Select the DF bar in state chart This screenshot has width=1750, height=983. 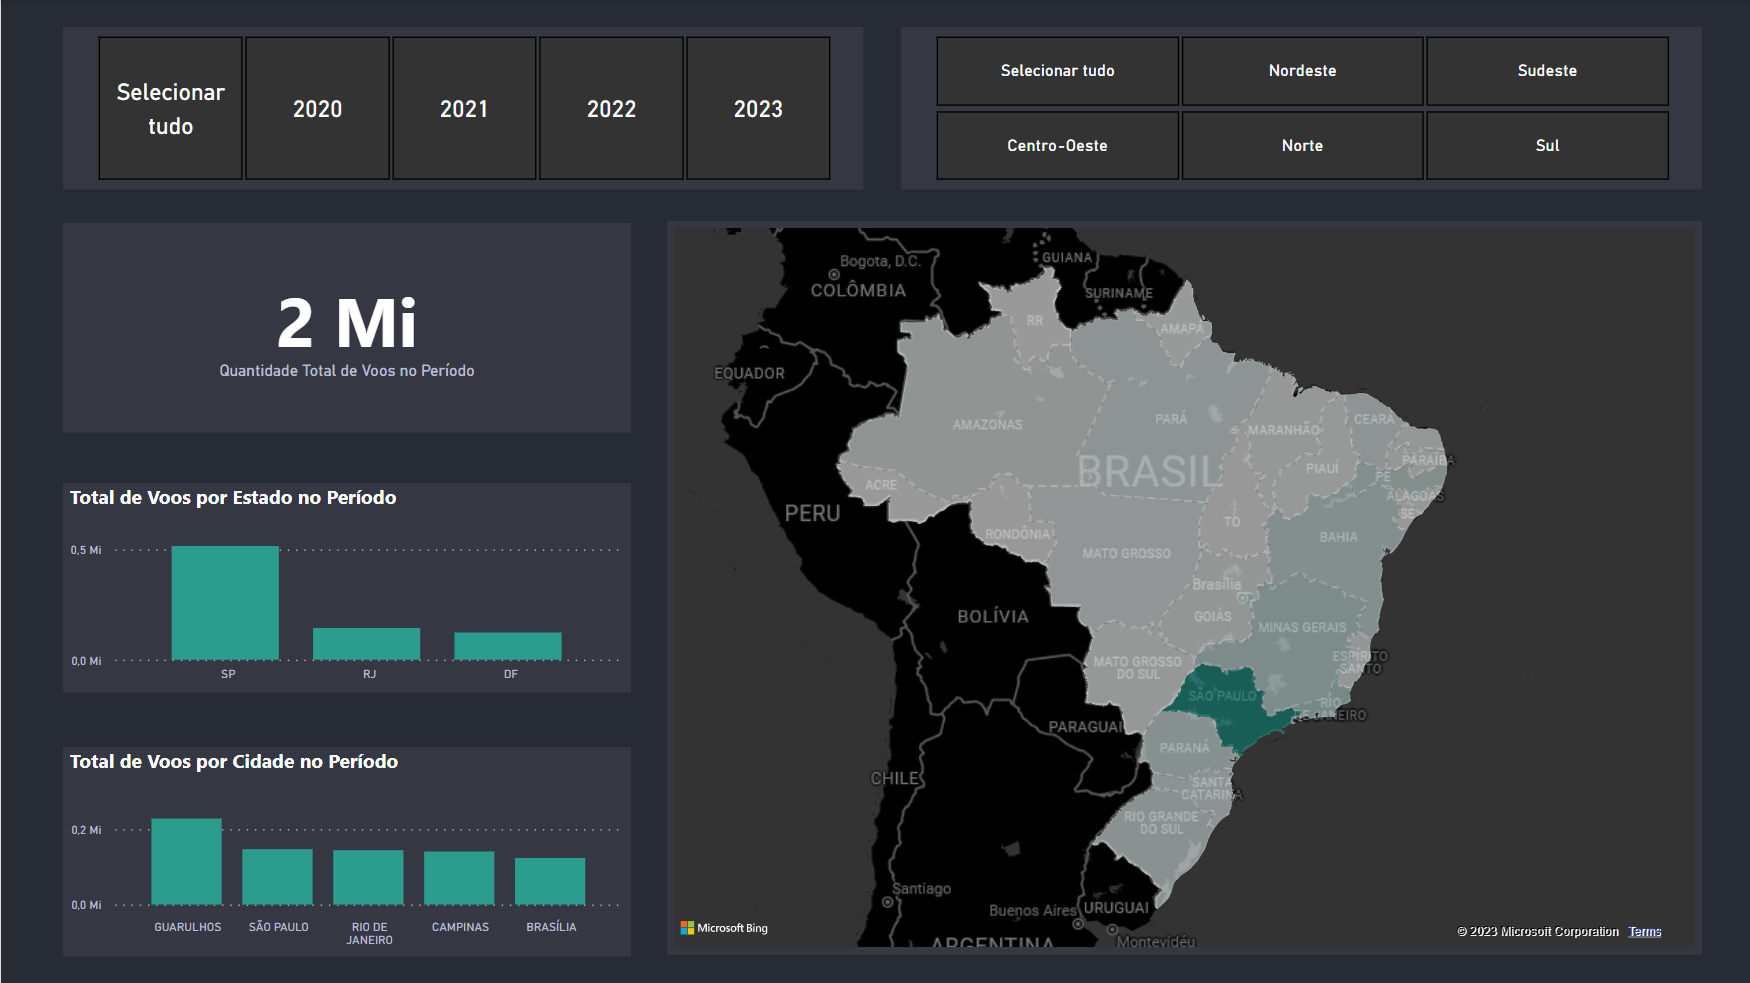coord(508,646)
